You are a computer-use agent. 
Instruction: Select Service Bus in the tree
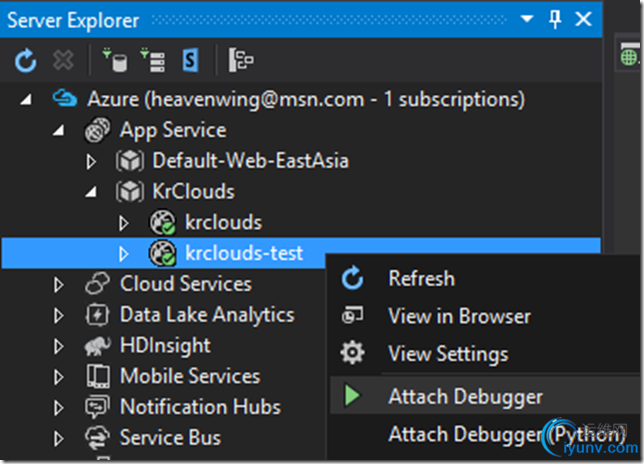coord(170,438)
